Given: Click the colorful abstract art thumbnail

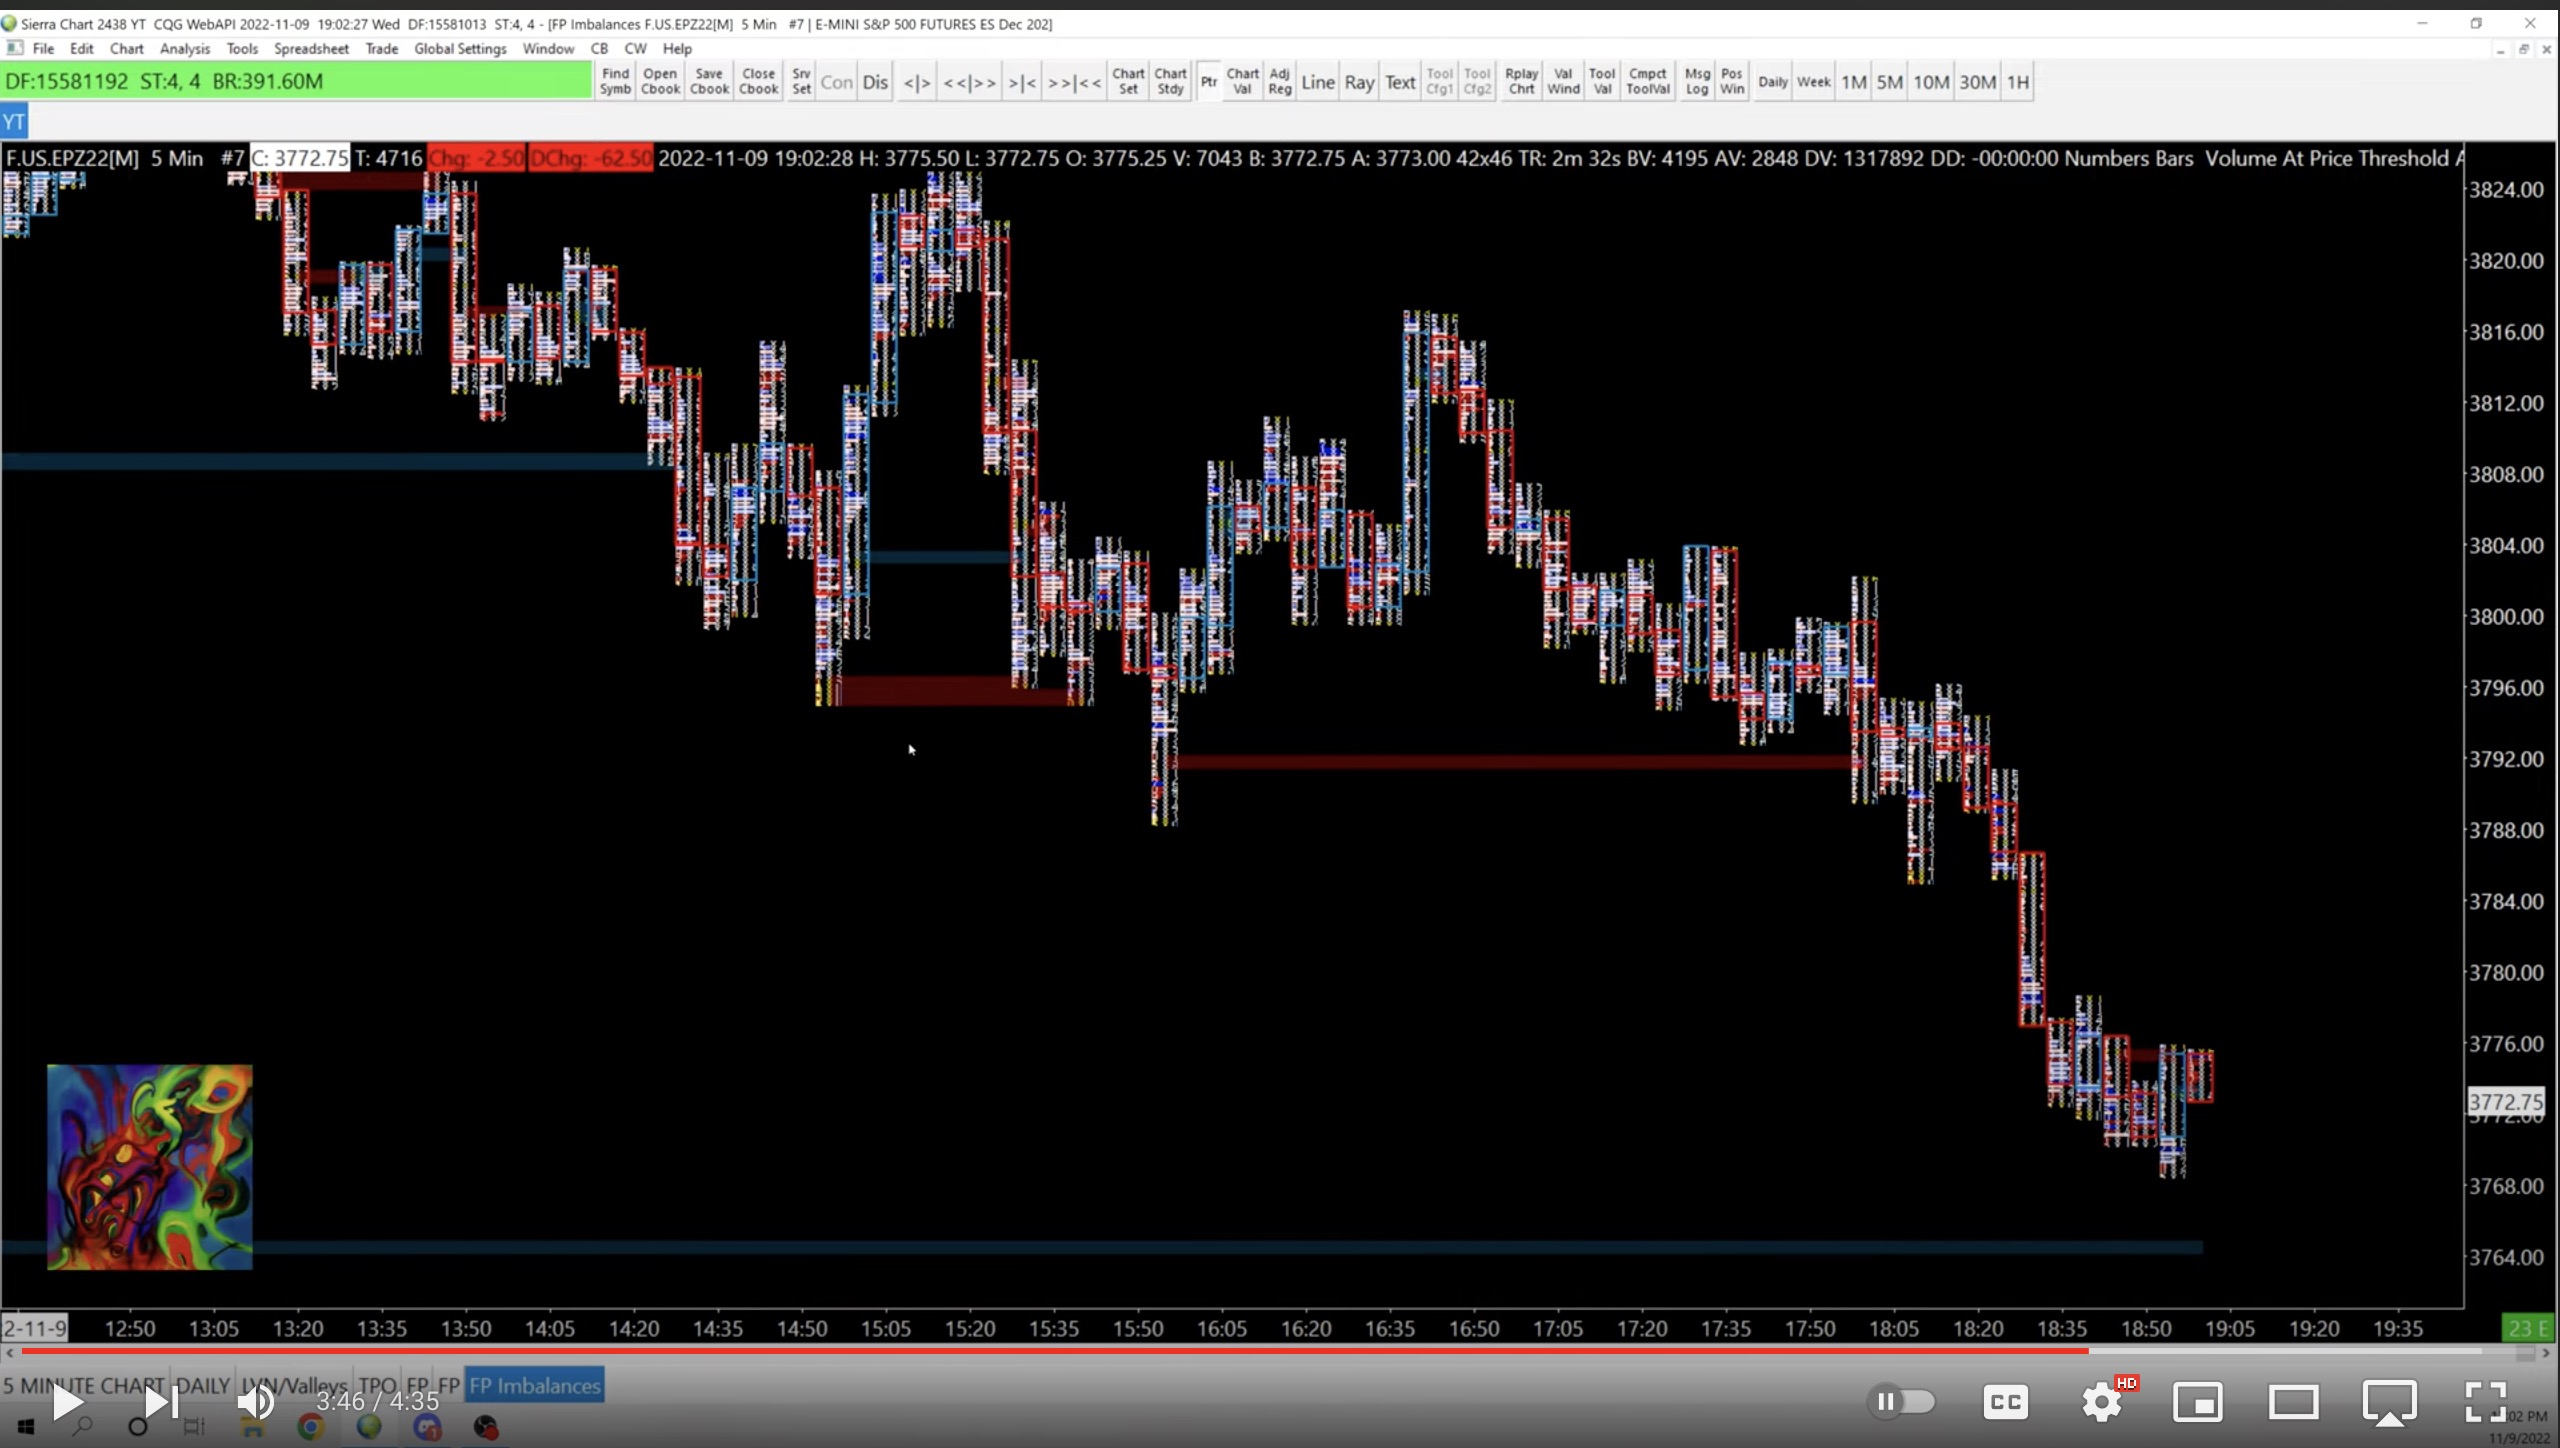Looking at the screenshot, I should [x=150, y=1167].
